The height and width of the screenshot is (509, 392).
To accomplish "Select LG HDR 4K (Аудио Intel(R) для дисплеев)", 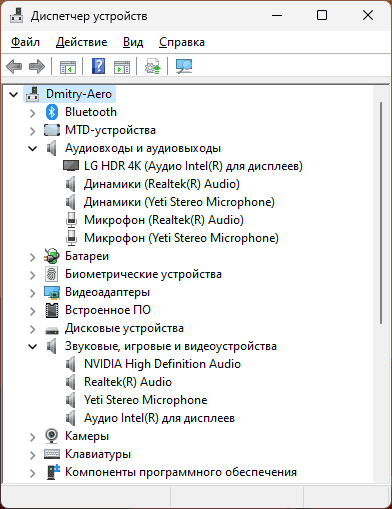I will tap(193, 166).
